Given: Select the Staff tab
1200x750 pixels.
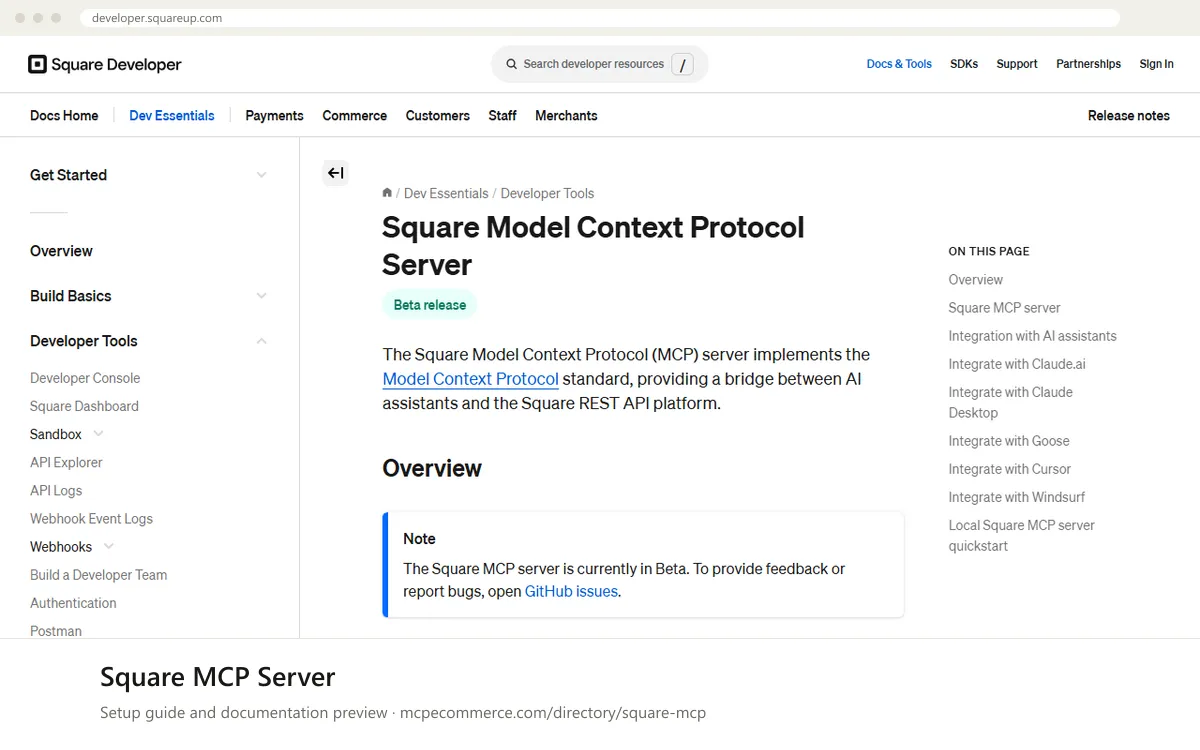Looking at the screenshot, I should coord(502,115).
